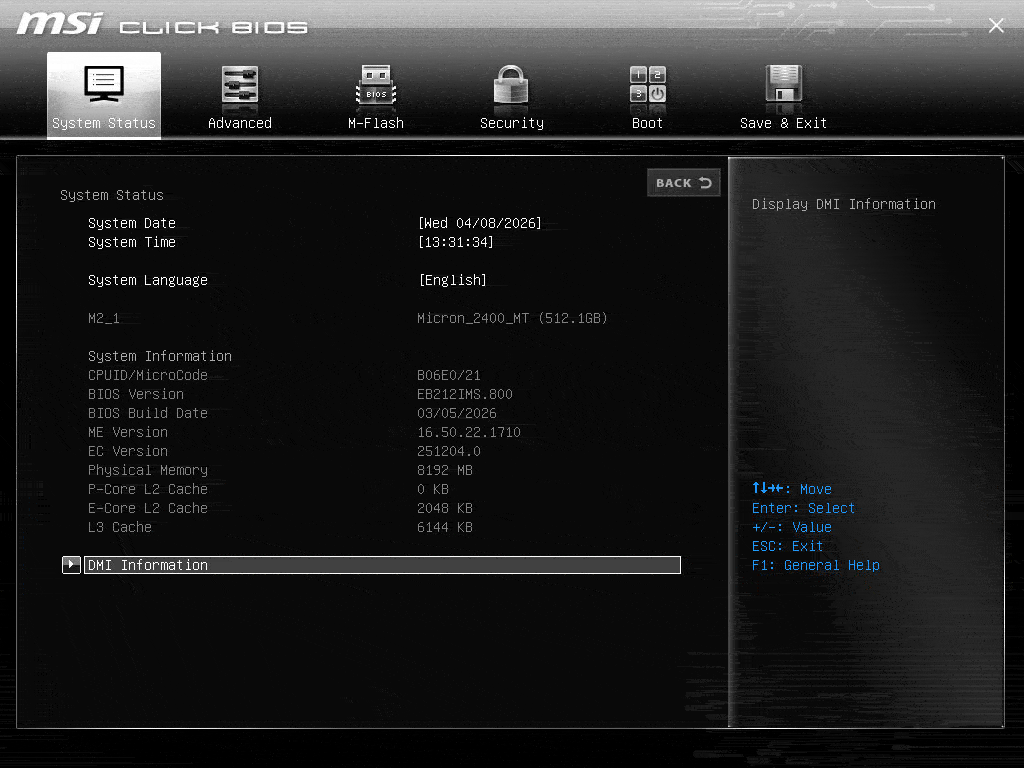Select the System Date label
Image resolution: width=1024 pixels, height=768 pixels.
pos(132,223)
